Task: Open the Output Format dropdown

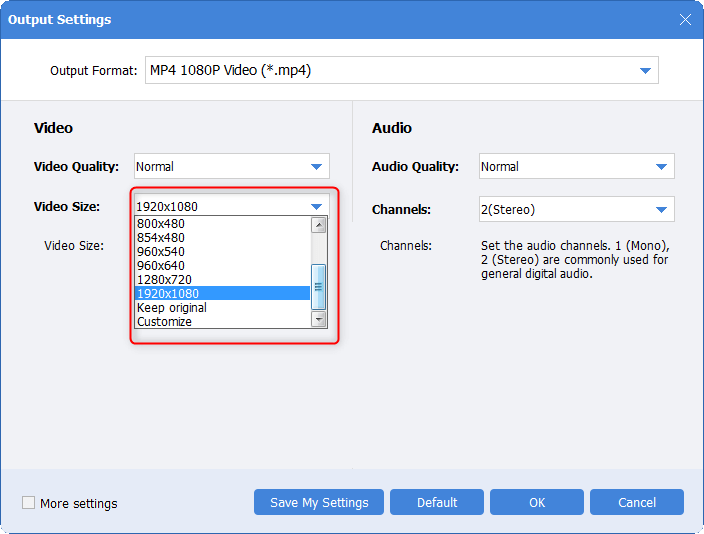Action: (x=645, y=70)
